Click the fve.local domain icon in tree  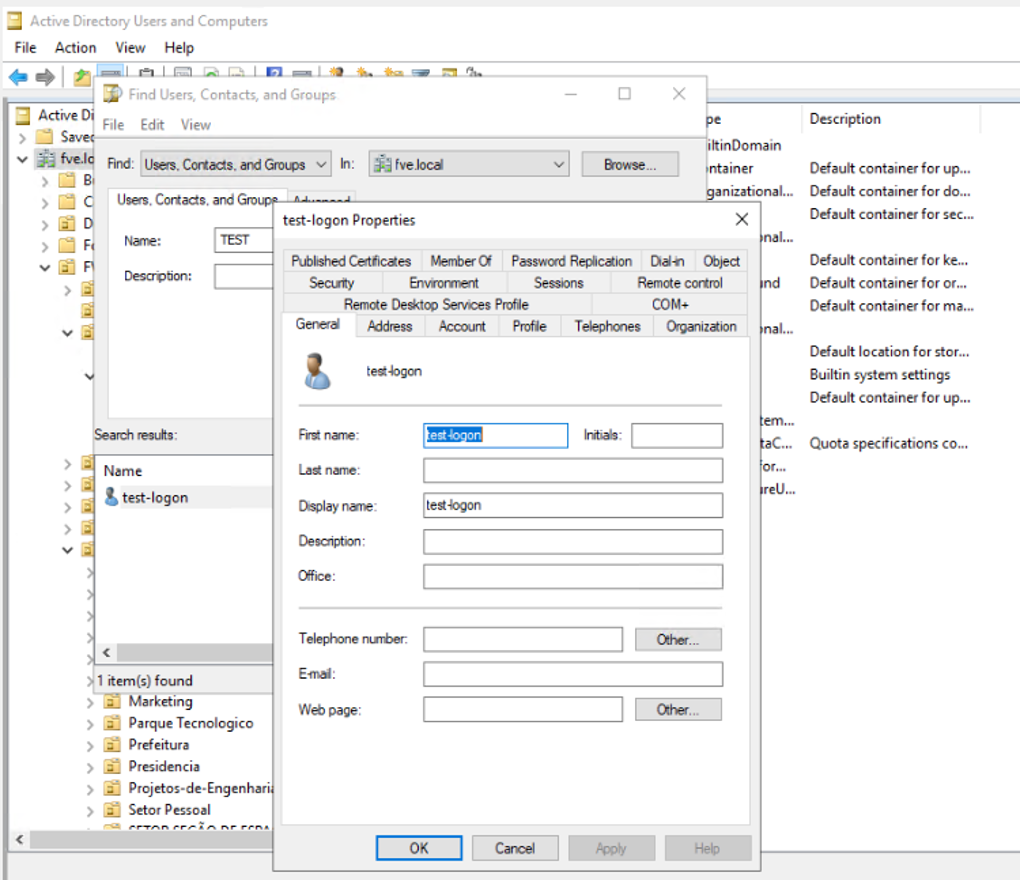point(46,158)
